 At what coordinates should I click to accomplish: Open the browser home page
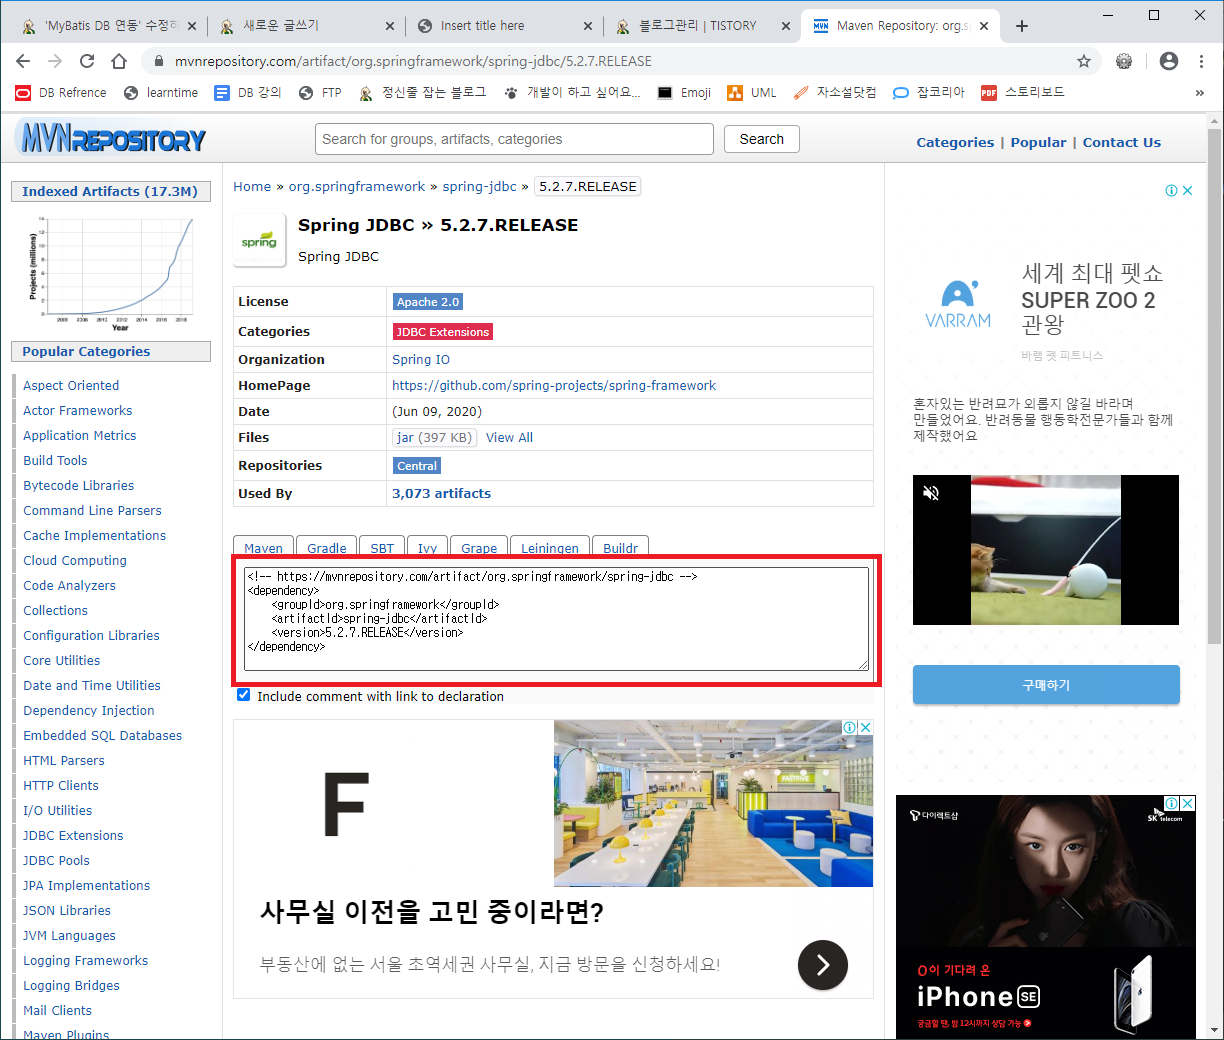[118, 61]
